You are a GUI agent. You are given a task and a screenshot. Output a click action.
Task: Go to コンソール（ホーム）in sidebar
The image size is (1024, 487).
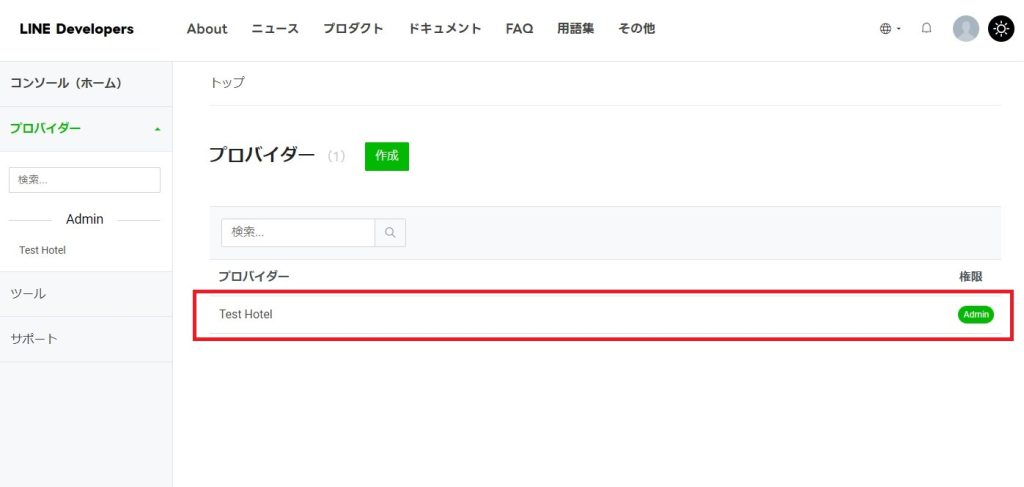click(66, 83)
